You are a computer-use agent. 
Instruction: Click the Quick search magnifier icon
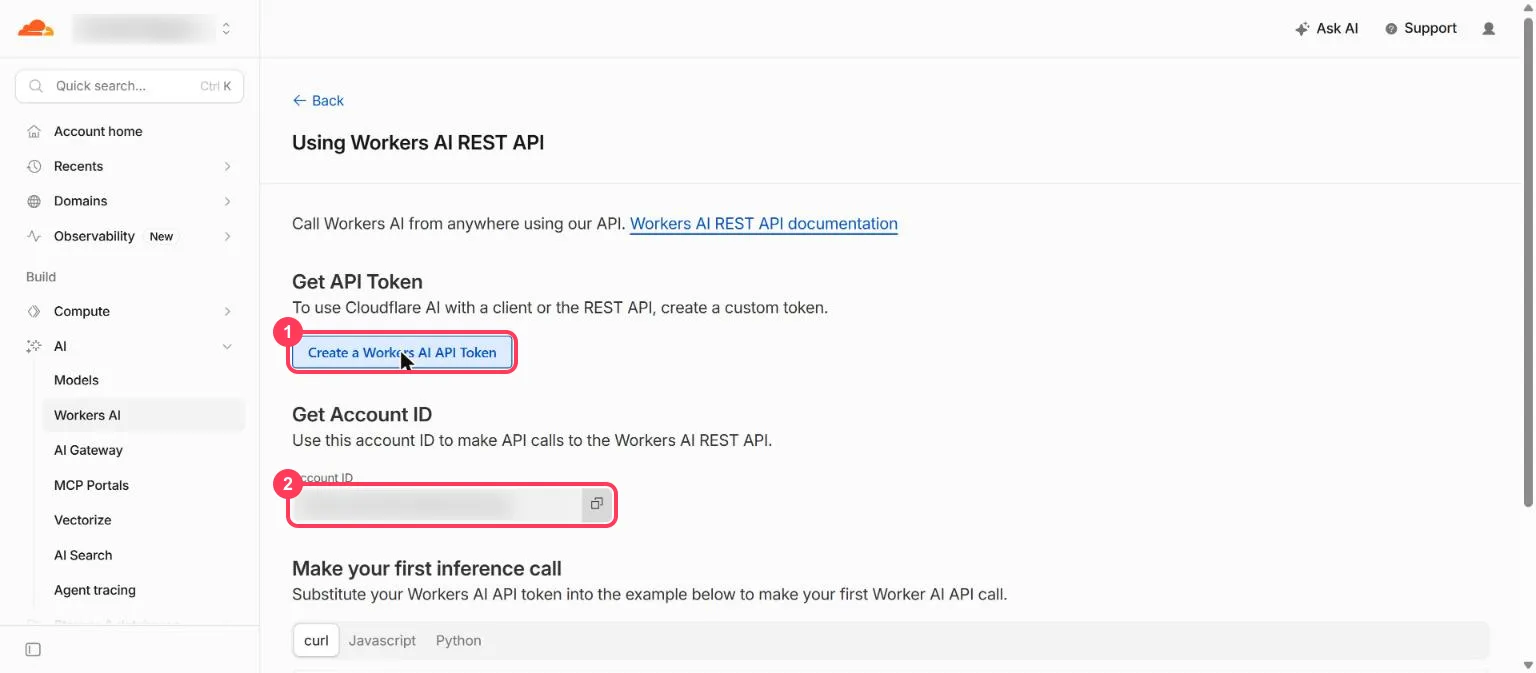click(36, 86)
